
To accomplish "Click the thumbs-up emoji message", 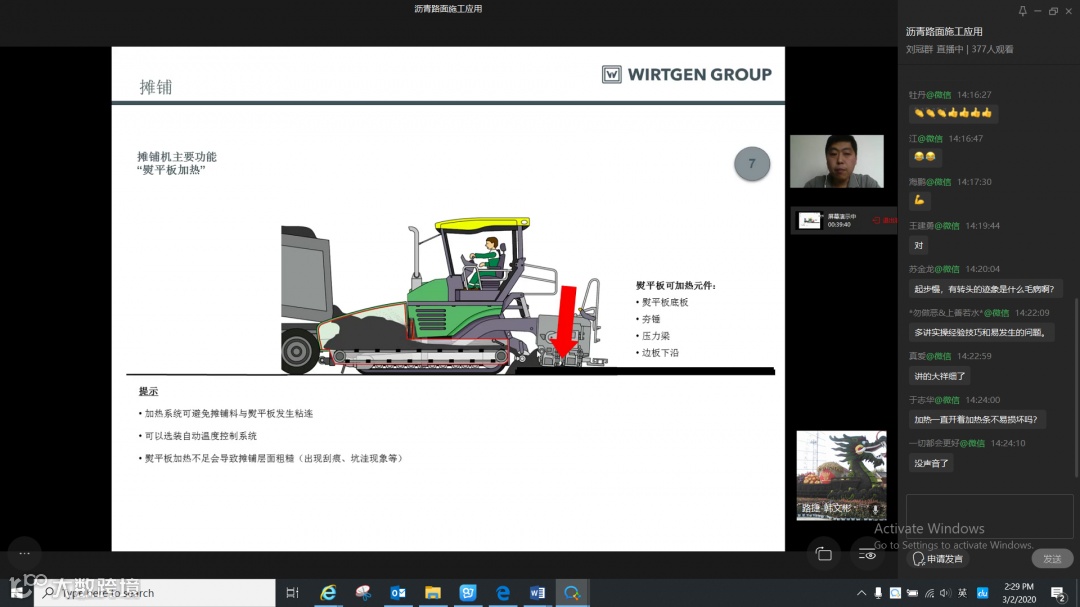I will click(x=953, y=113).
